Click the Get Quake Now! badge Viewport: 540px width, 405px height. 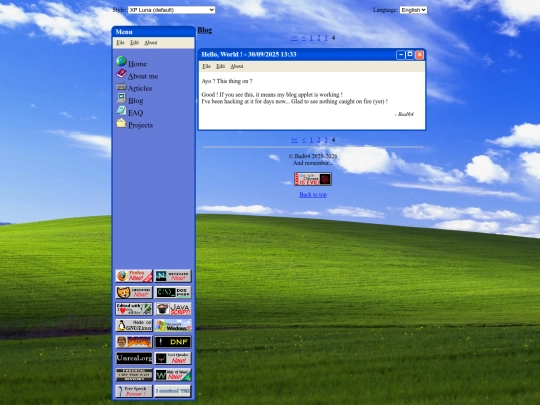(173, 359)
